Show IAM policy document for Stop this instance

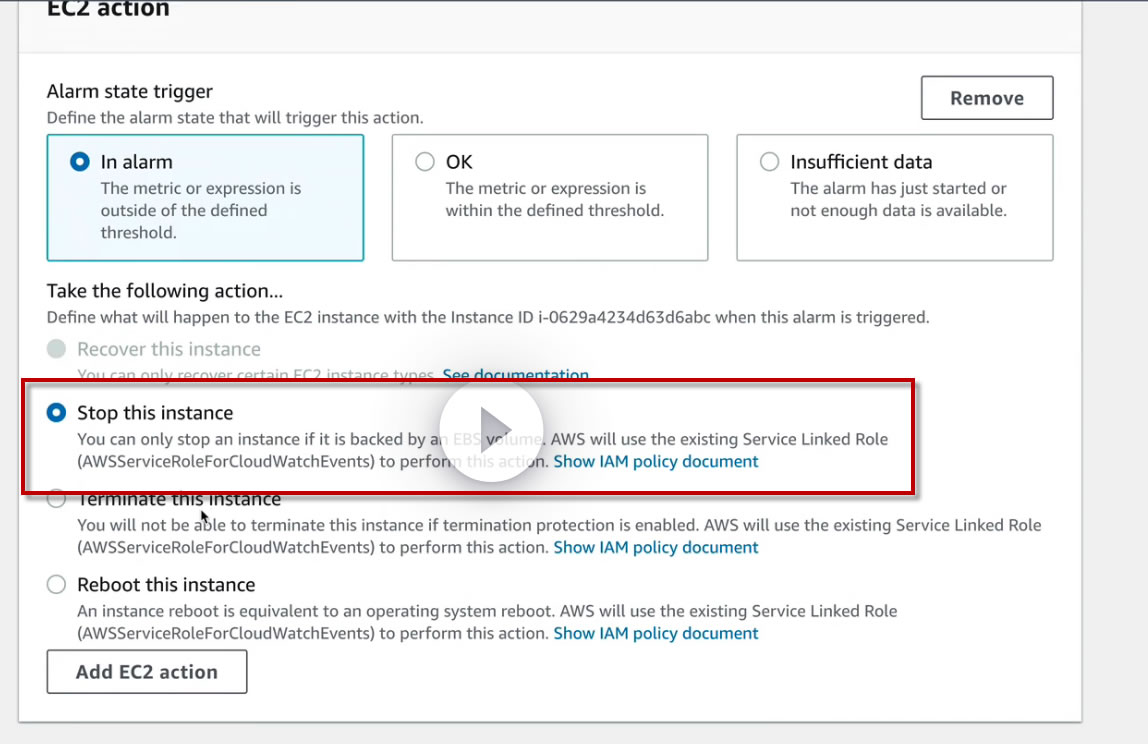click(656, 461)
